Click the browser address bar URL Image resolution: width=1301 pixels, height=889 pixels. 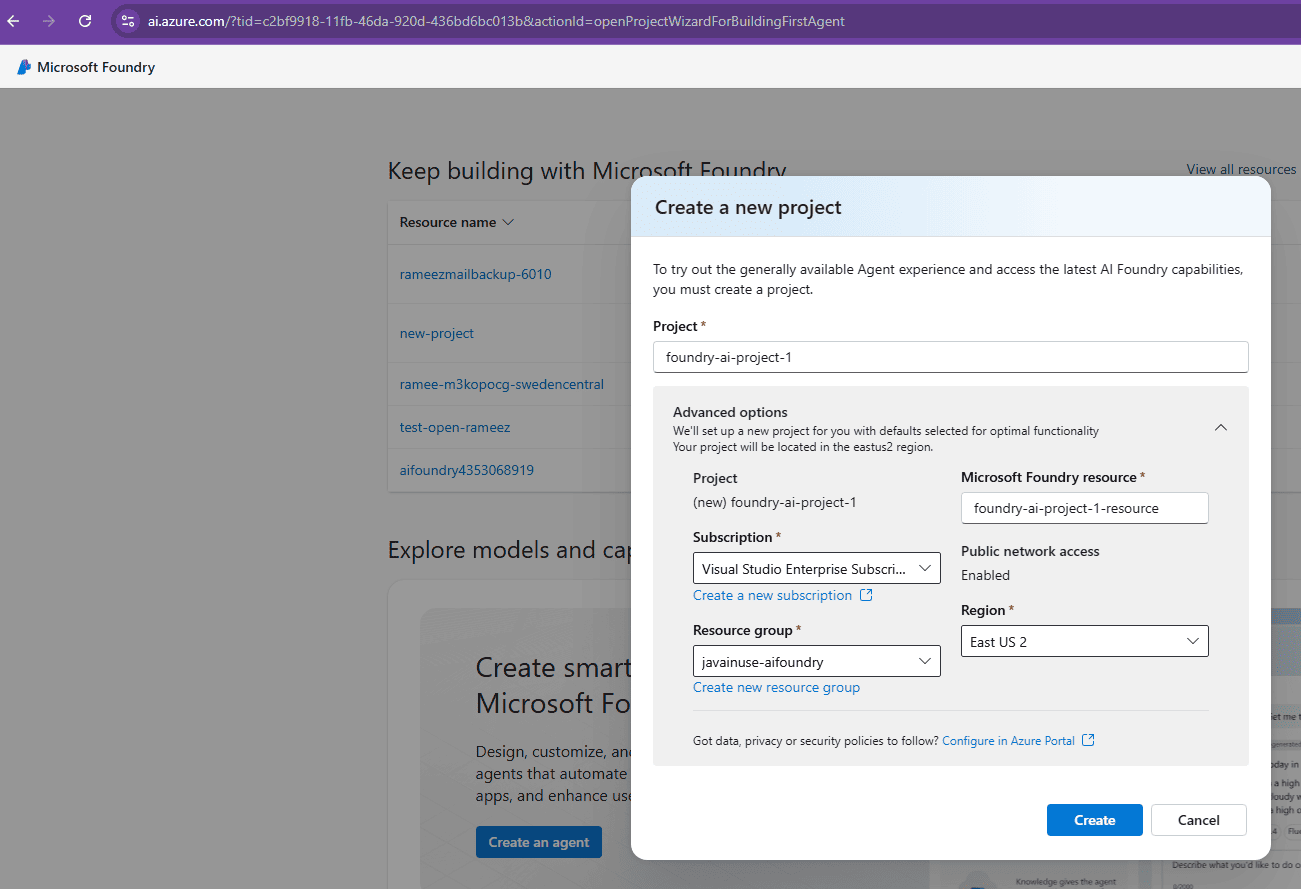coord(496,21)
